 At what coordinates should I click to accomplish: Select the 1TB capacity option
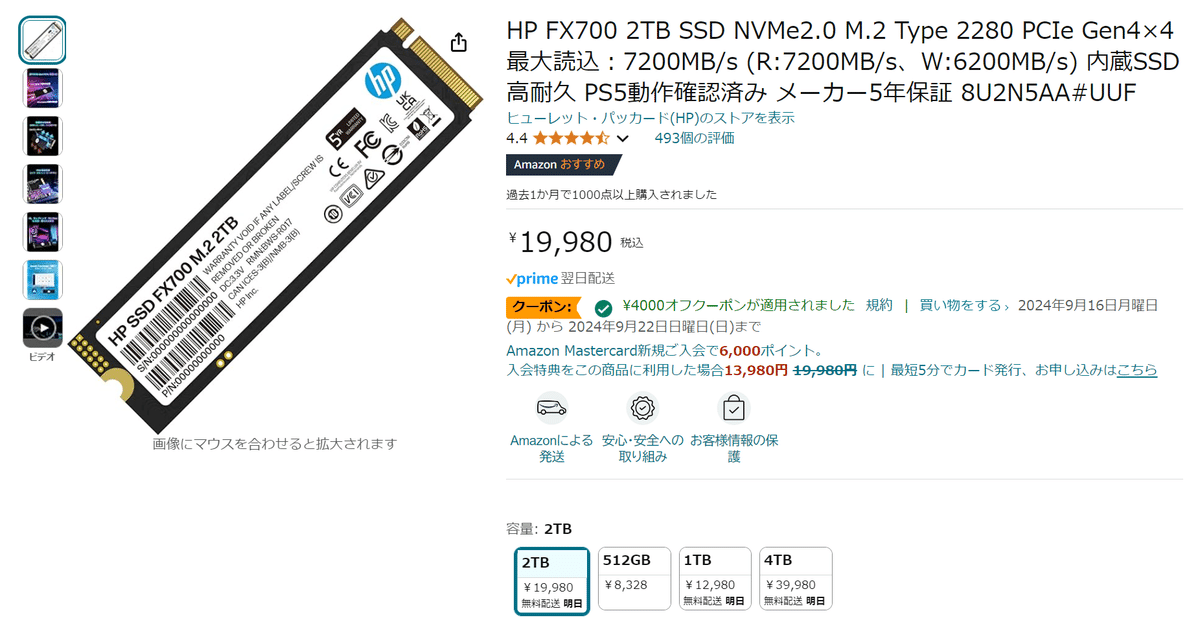(714, 578)
